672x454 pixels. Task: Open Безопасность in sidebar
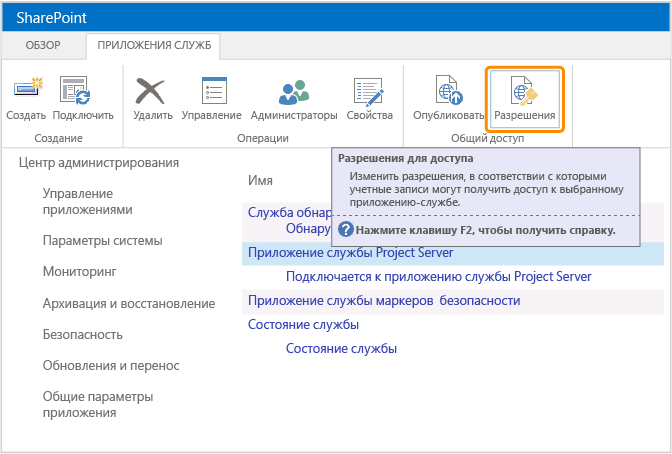coord(82,334)
